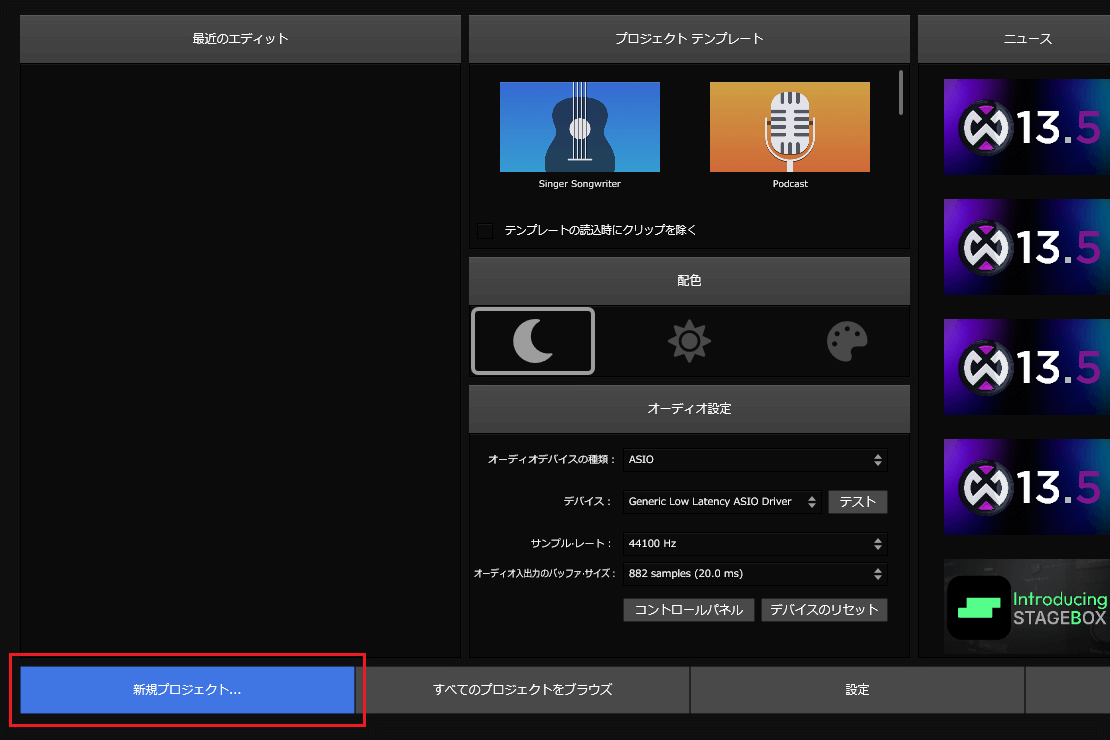Choose the Singer Songwriter guitar template
Image resolution: width=1110 pixels, height=740 pixels.
click(x=579, y=127)
